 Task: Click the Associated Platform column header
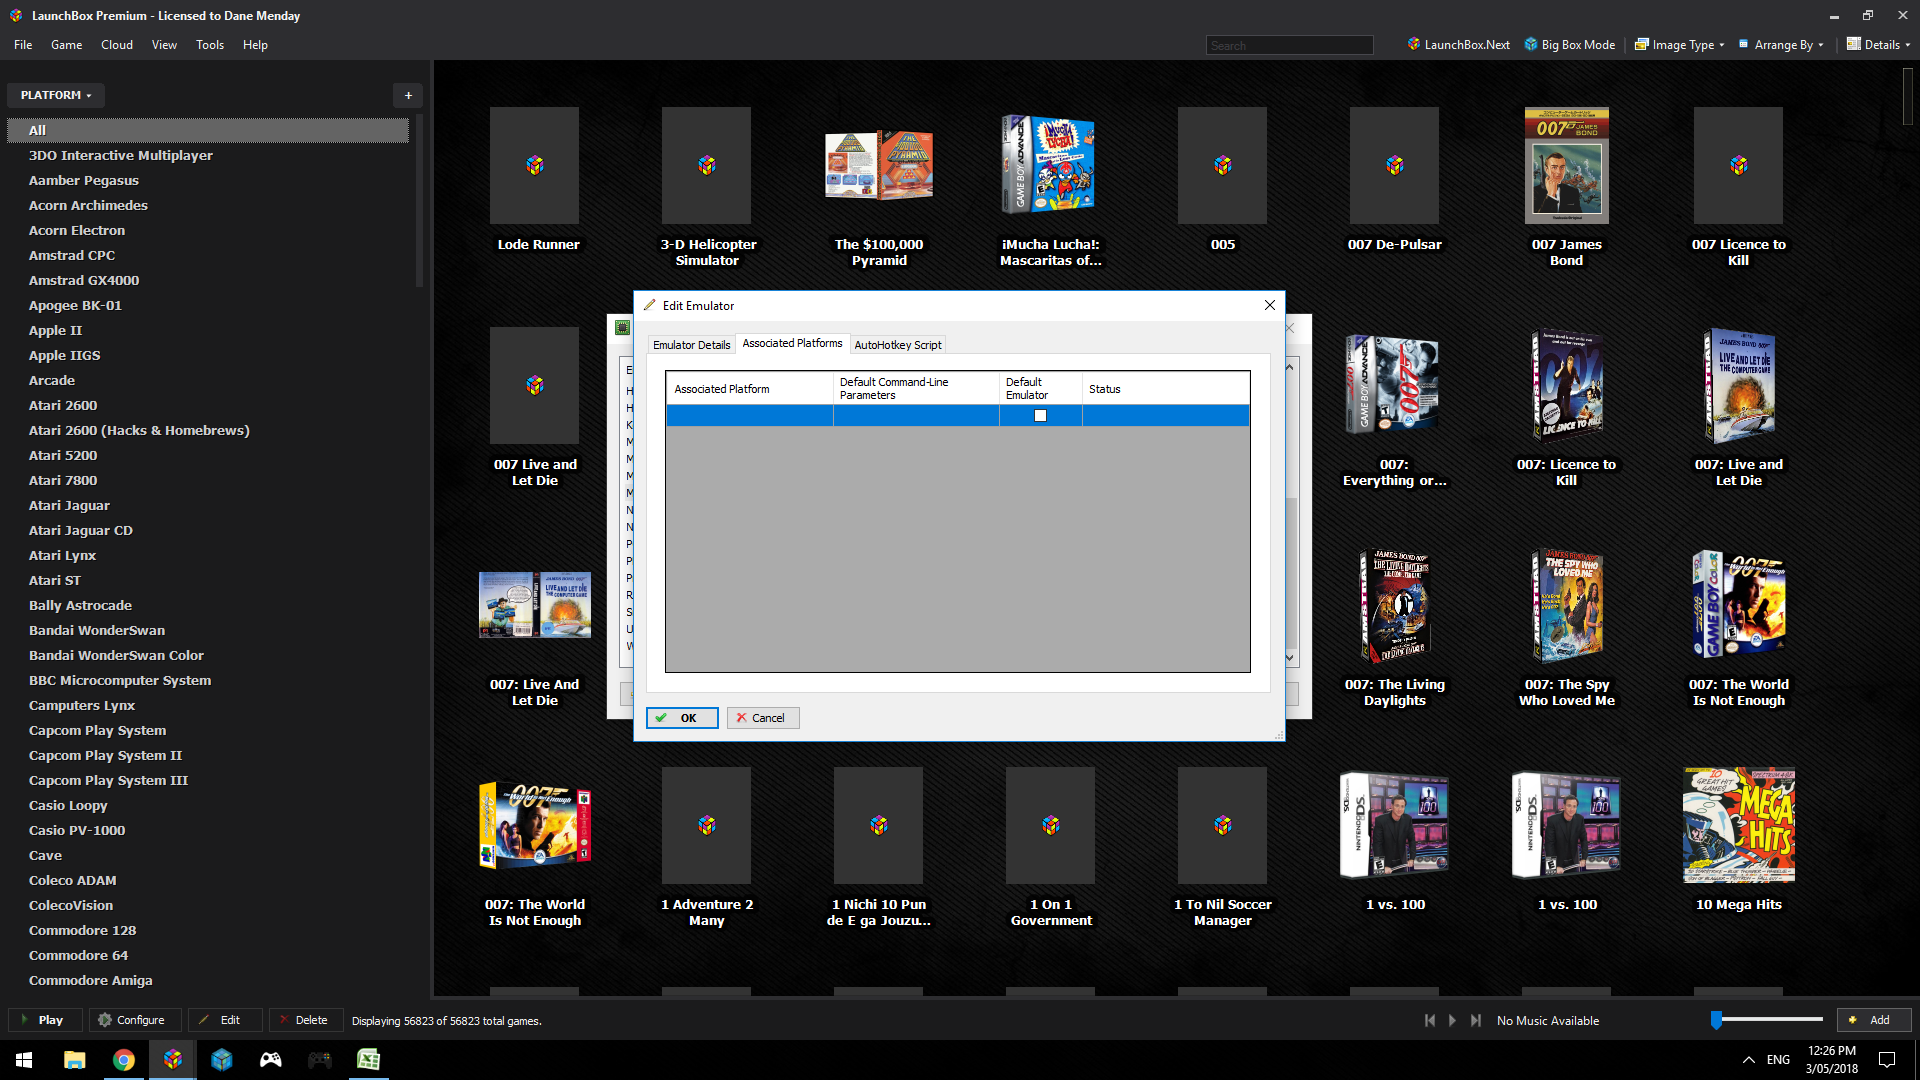[x=749, y=389]
